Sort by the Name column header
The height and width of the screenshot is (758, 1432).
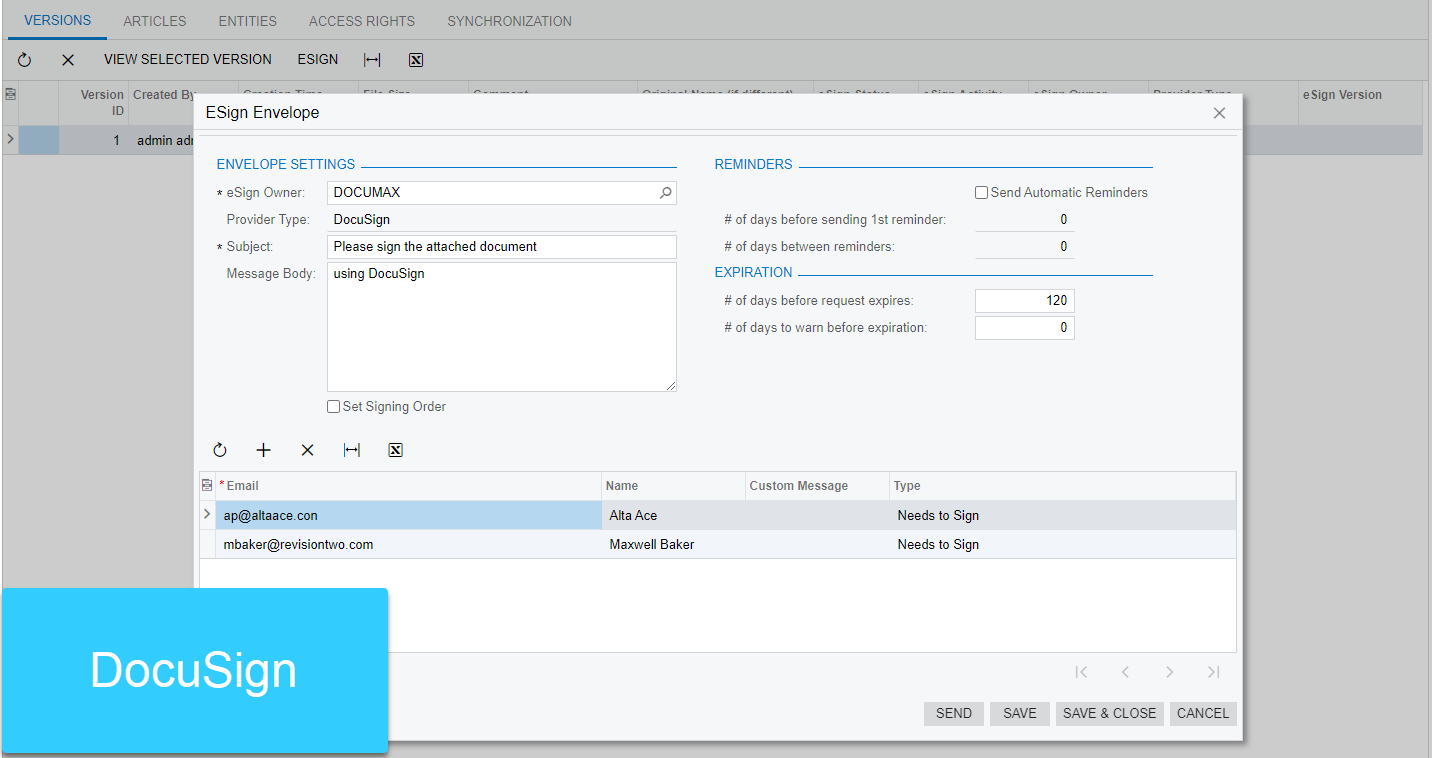point(673,486)
